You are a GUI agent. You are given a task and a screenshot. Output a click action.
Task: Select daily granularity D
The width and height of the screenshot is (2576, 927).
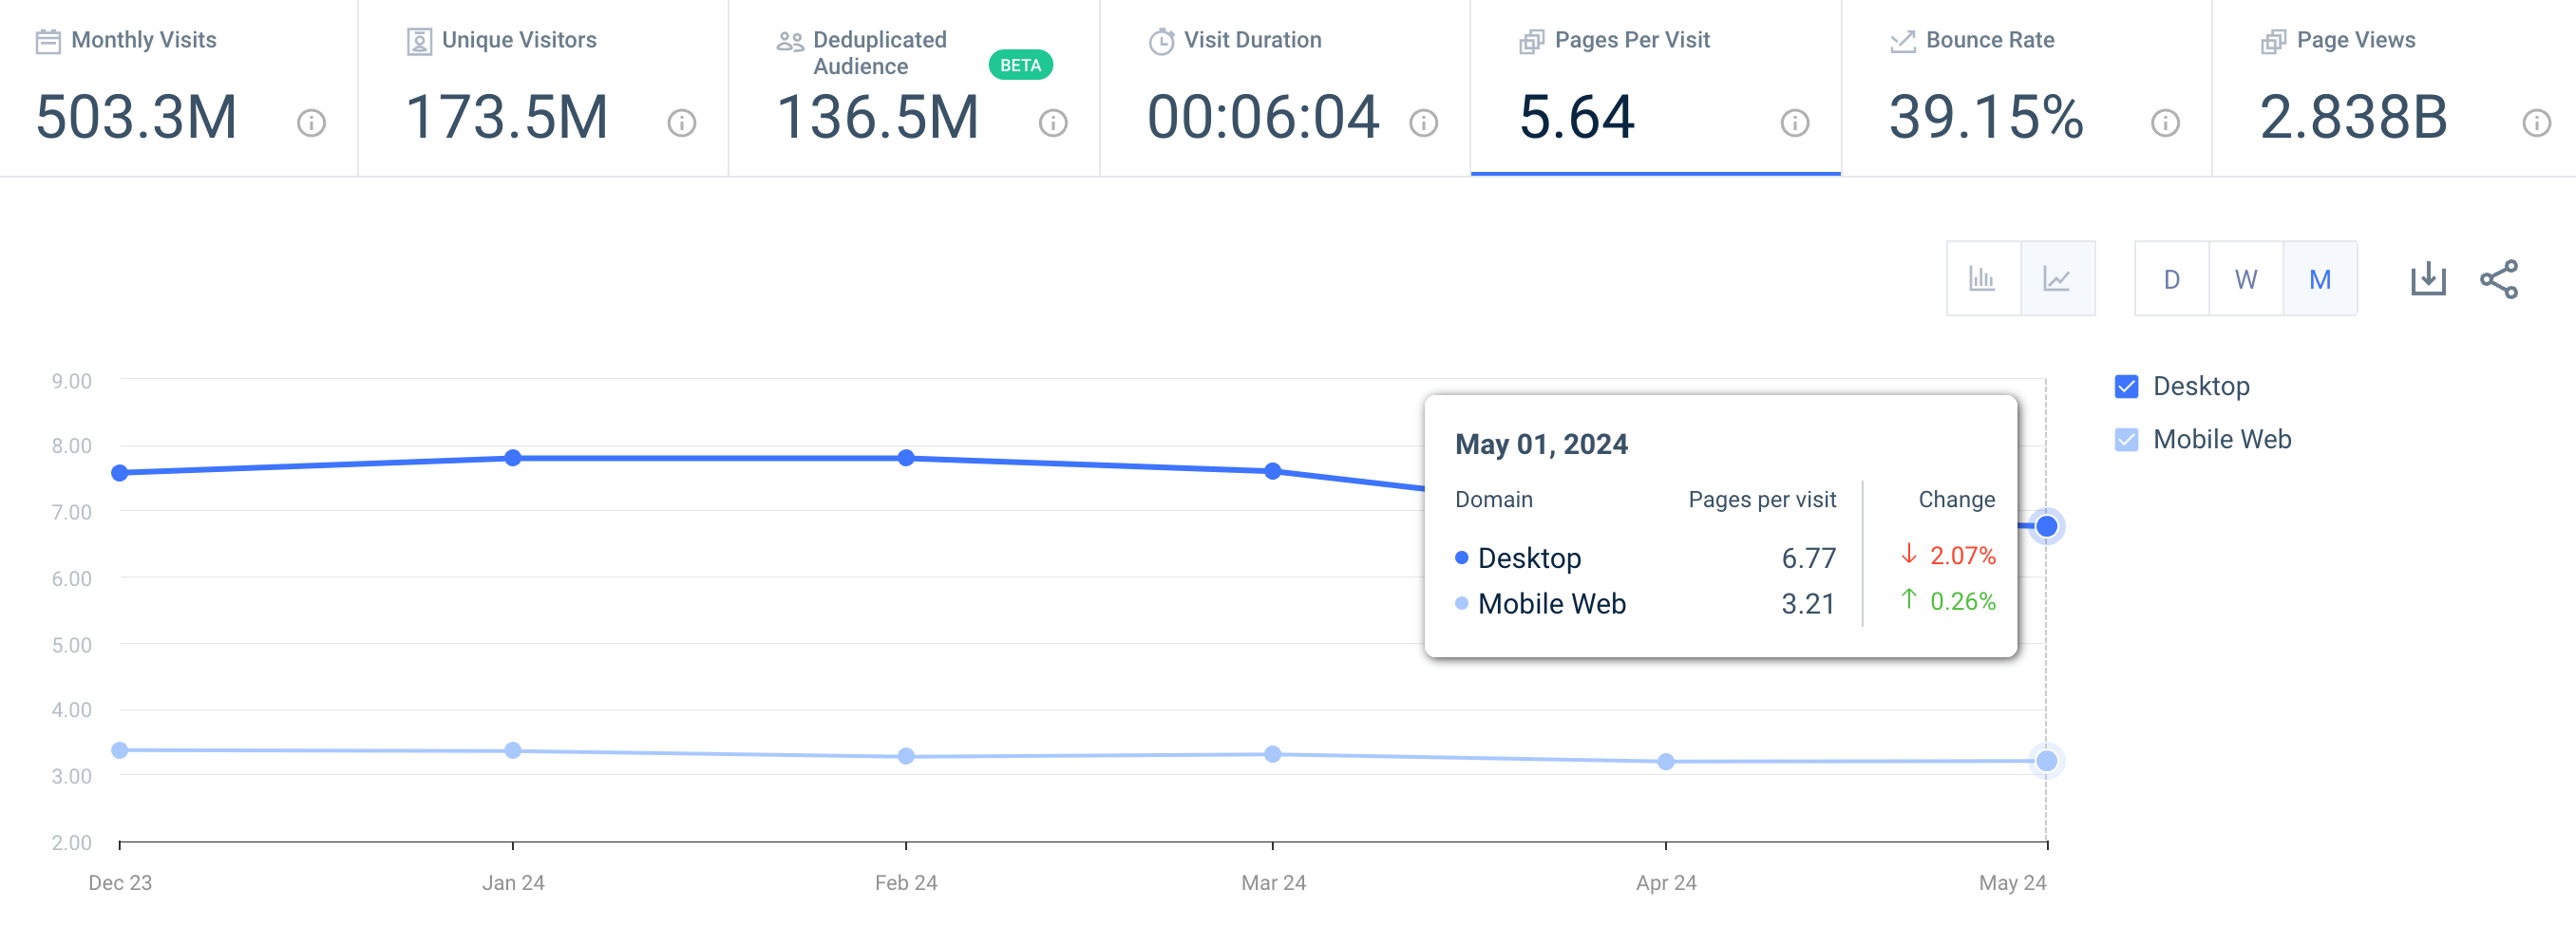(x=2171, y=279)
